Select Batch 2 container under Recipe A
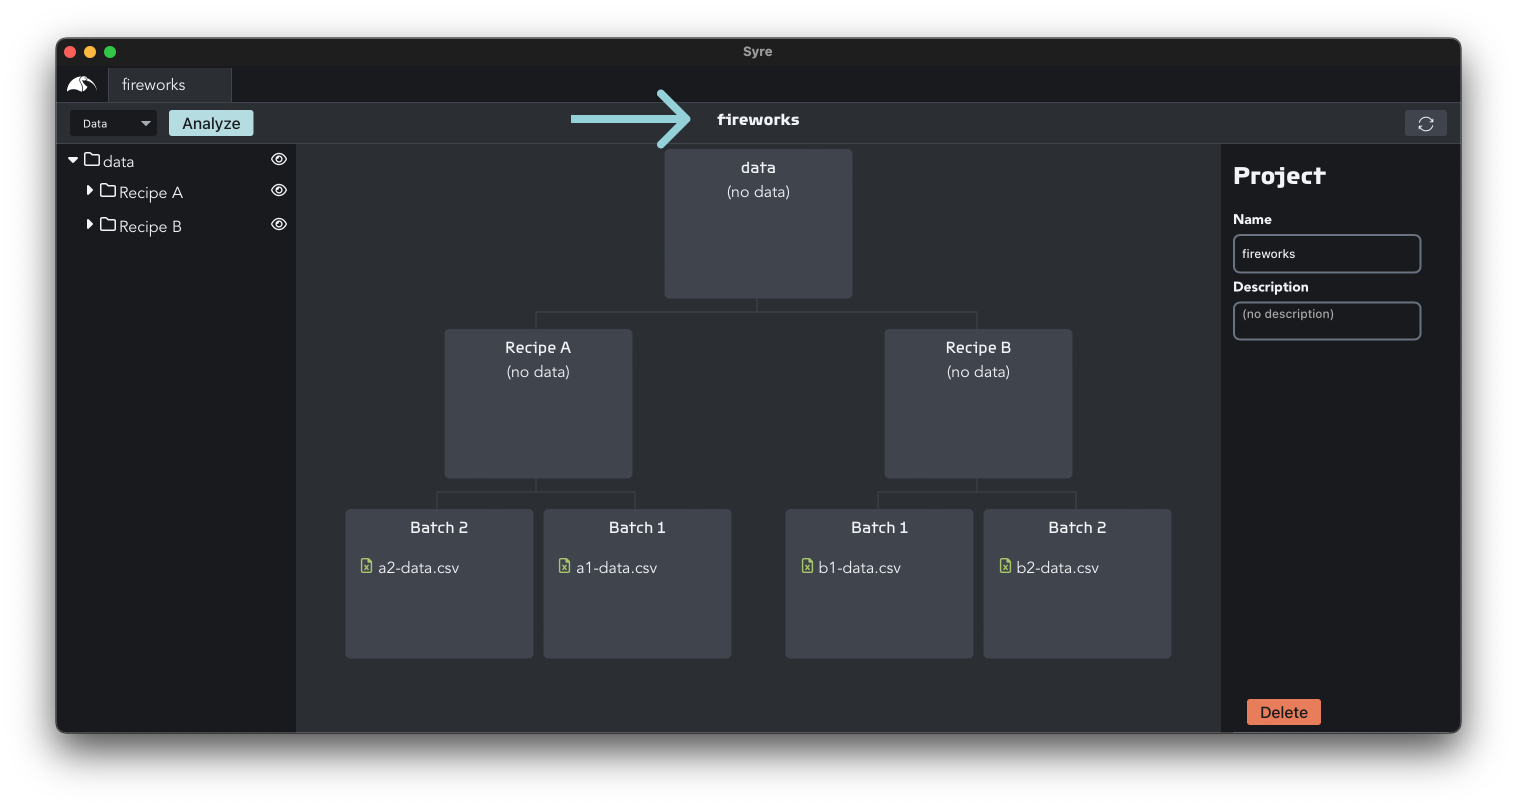 click(x=439, y=584)
